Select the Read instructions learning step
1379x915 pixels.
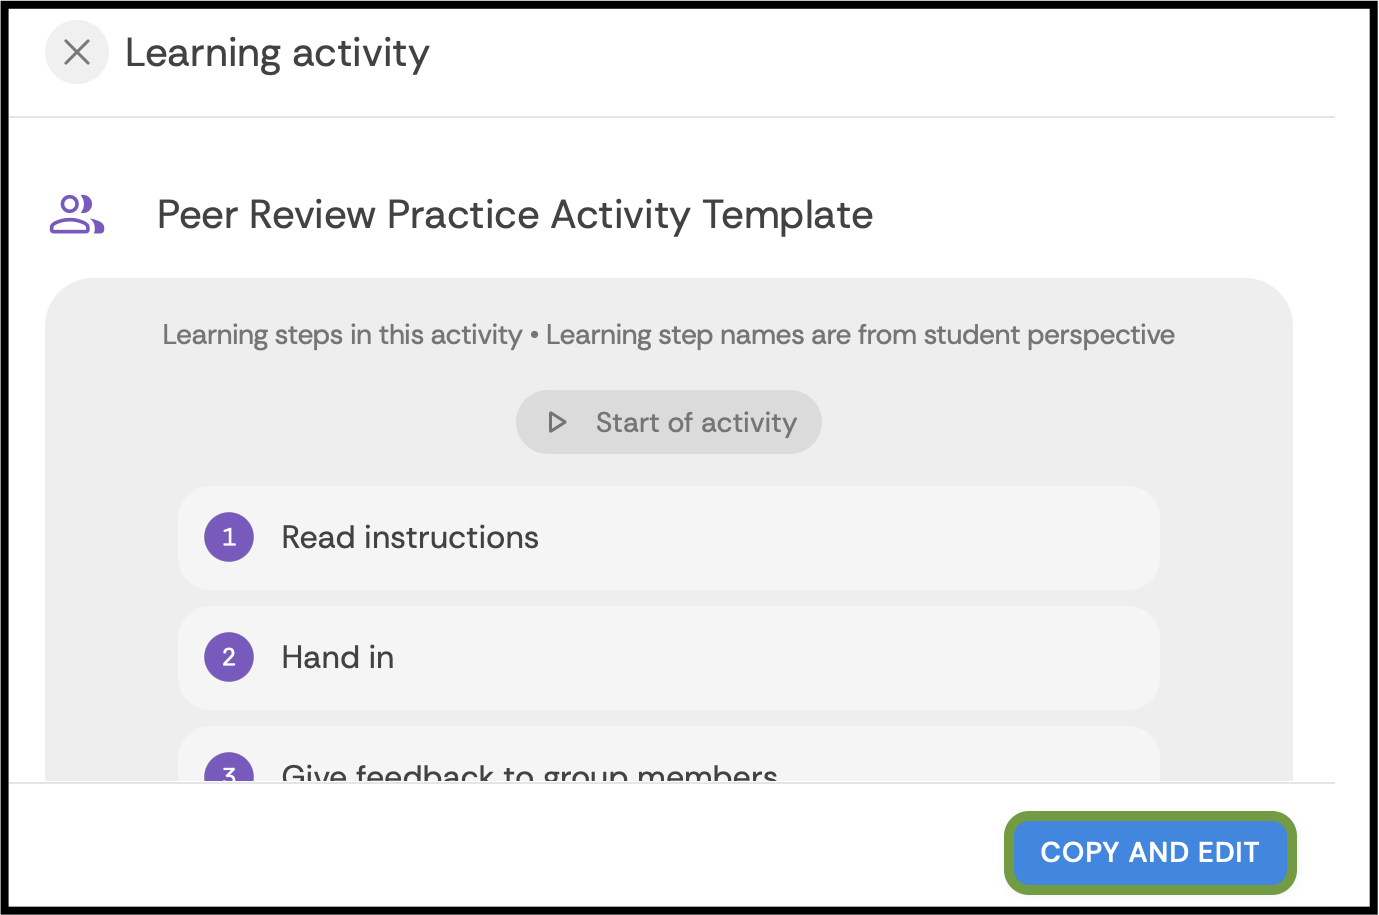coord(668,537)
